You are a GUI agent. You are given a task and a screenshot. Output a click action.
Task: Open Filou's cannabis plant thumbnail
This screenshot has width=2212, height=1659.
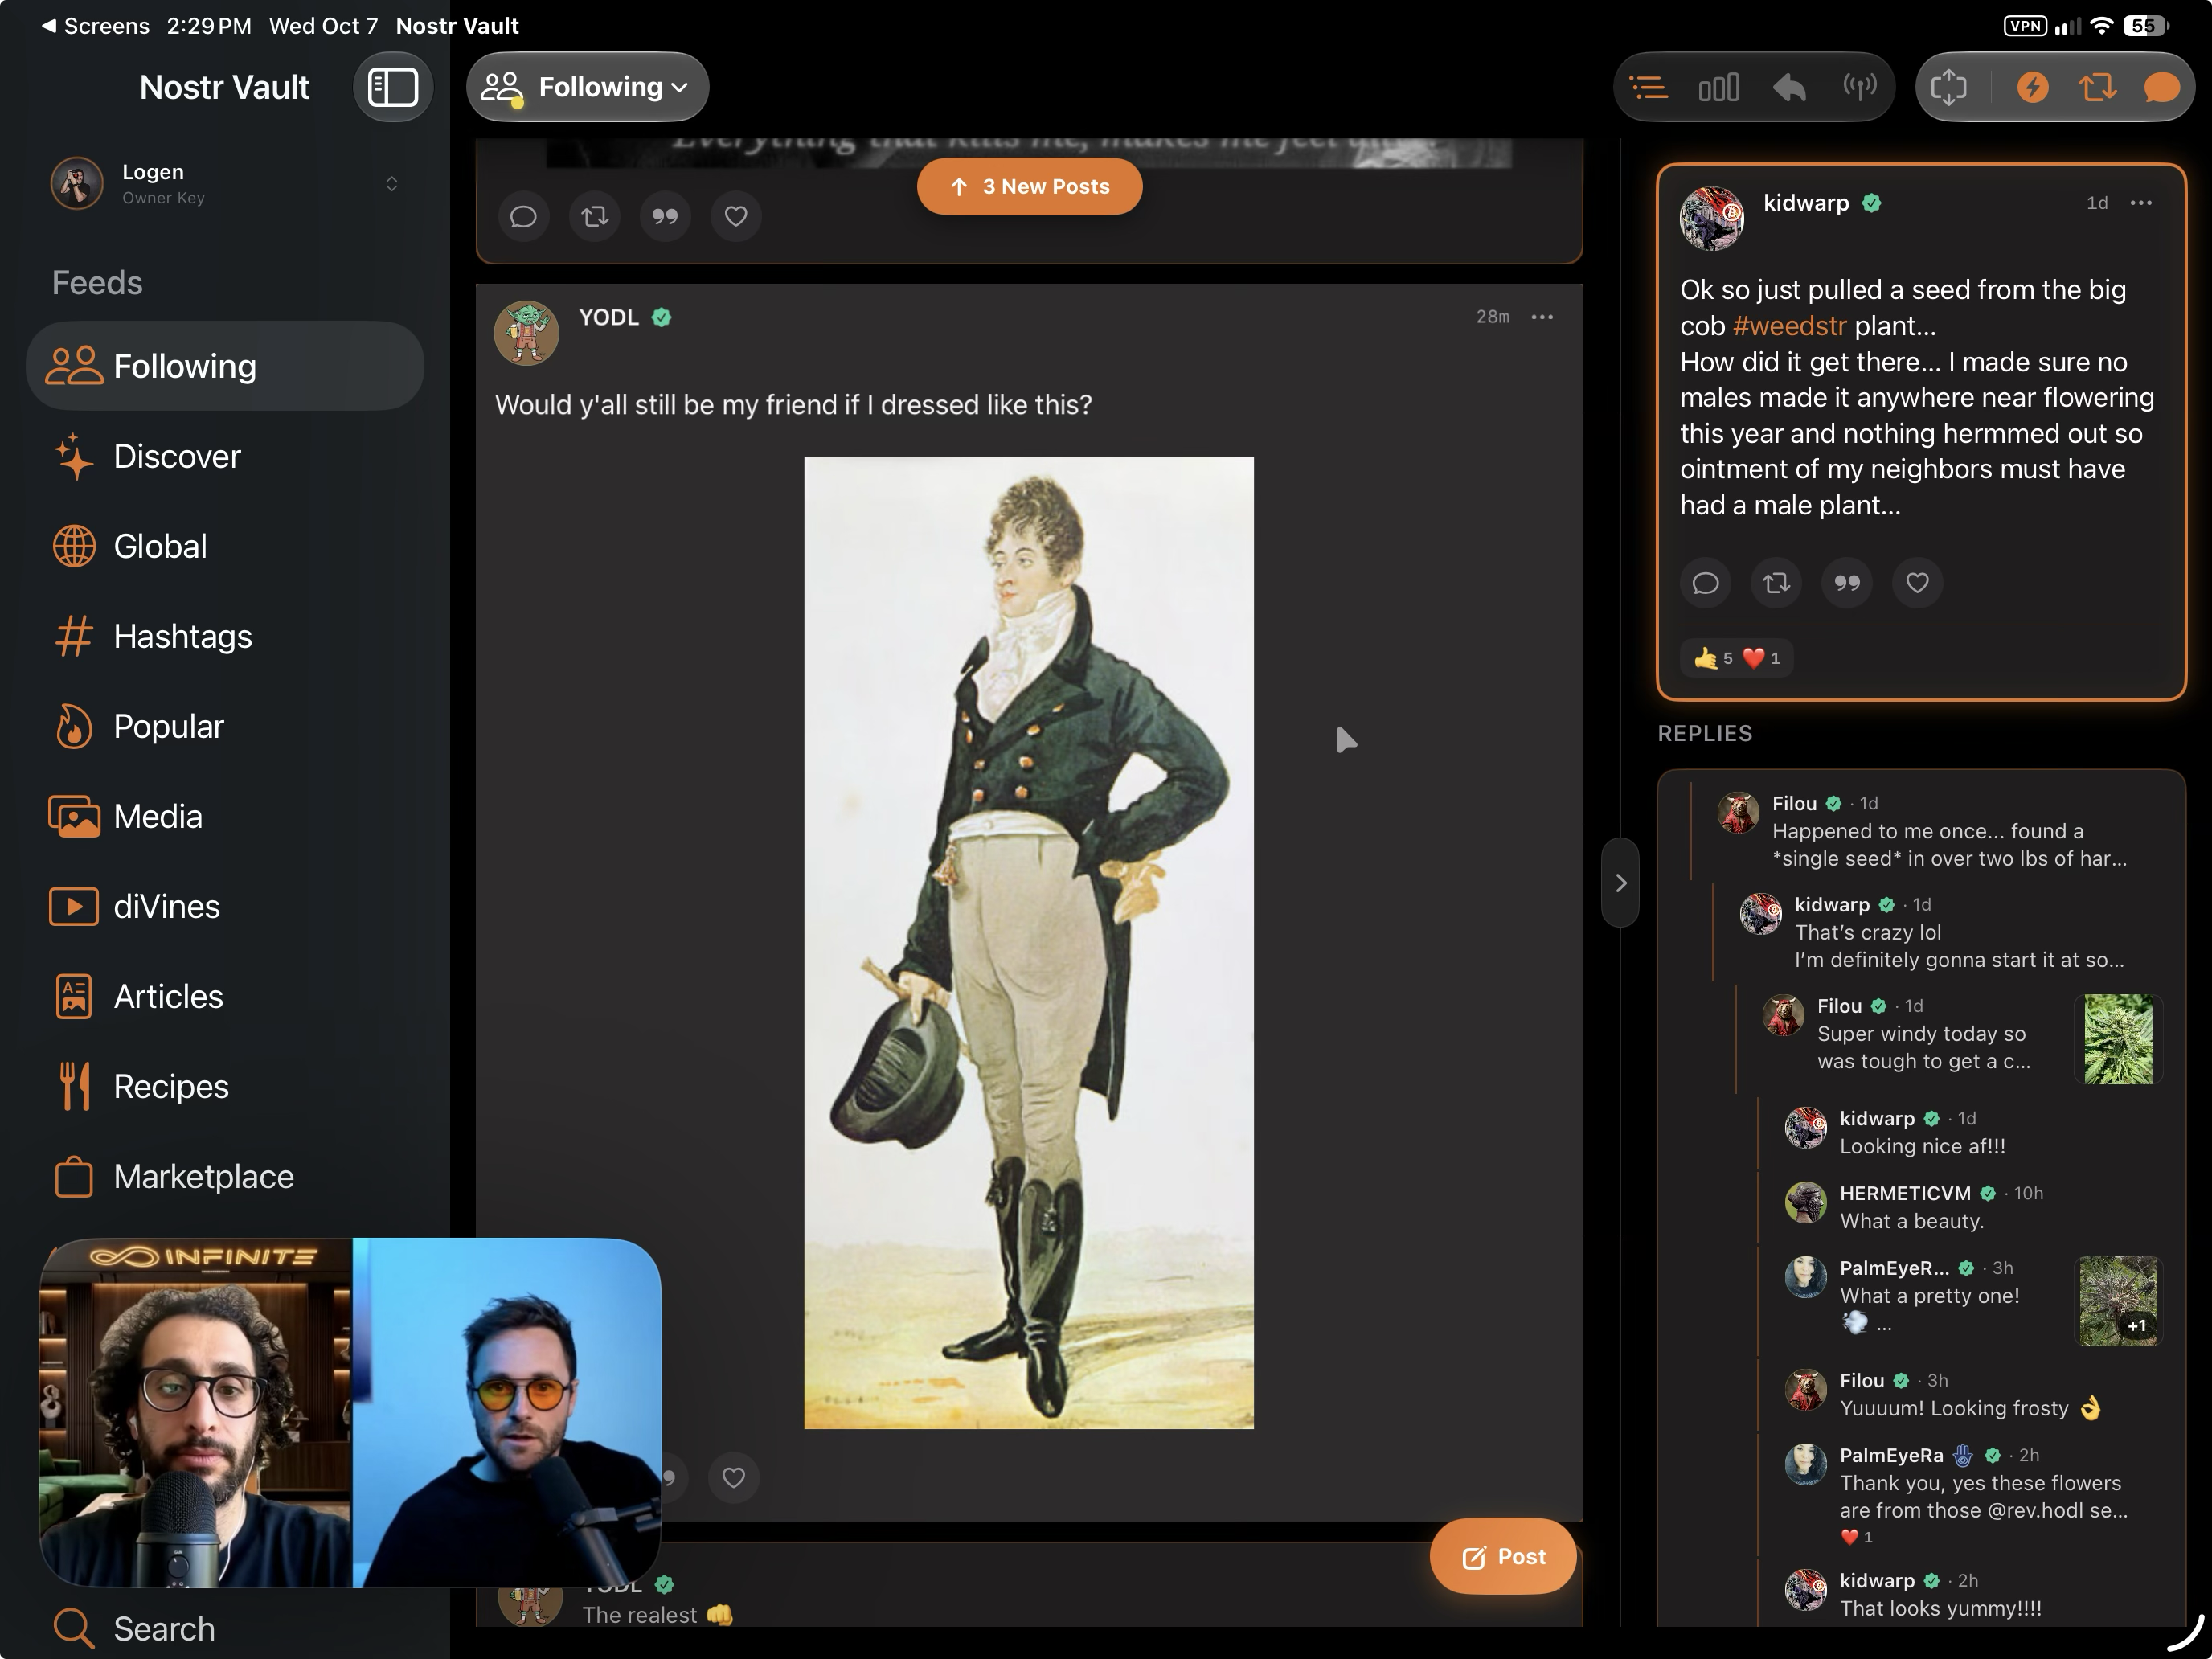coord(2118,1039)
